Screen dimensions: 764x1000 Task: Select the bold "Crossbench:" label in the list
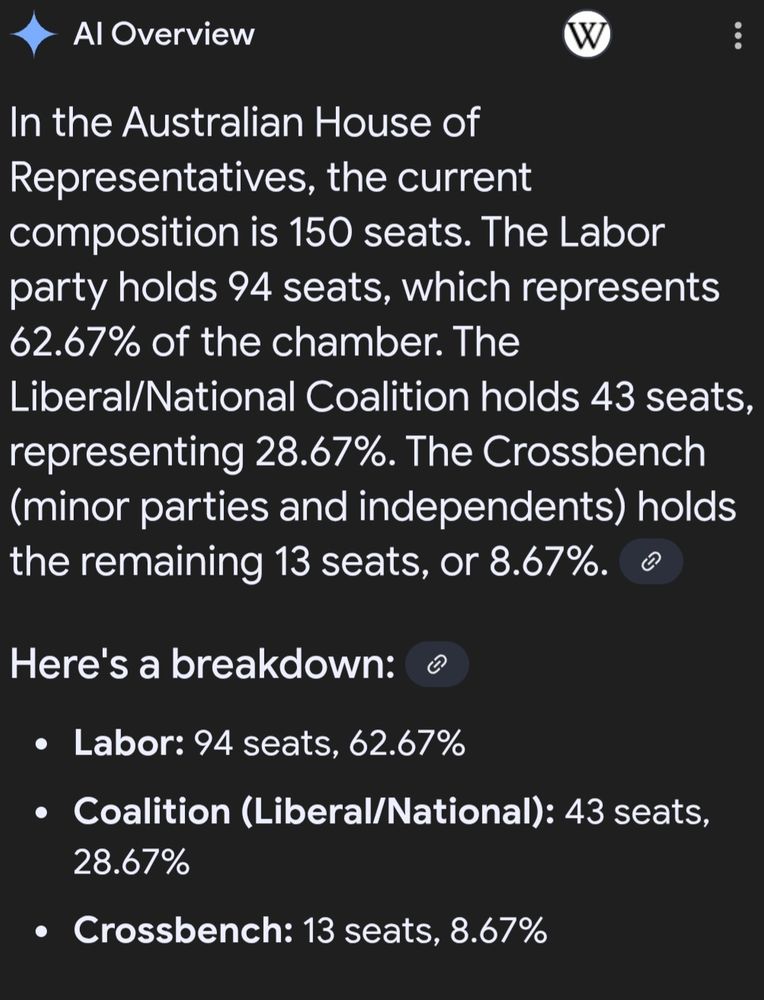point(183,931)
